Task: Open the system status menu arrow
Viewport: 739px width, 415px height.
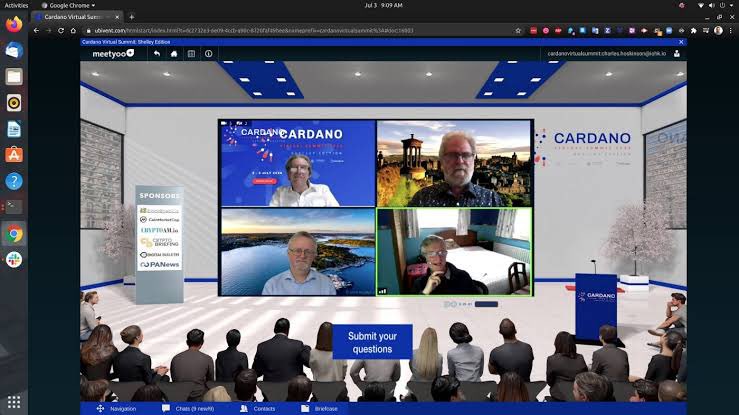Action: tap(732, 5)
